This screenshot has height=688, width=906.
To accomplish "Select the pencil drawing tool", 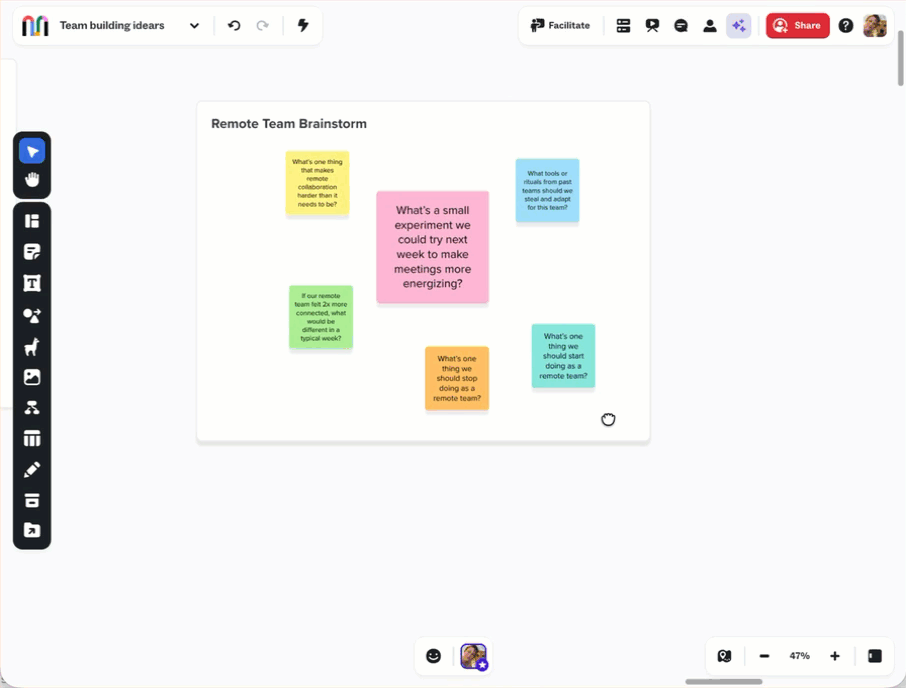I will point(32,470).
